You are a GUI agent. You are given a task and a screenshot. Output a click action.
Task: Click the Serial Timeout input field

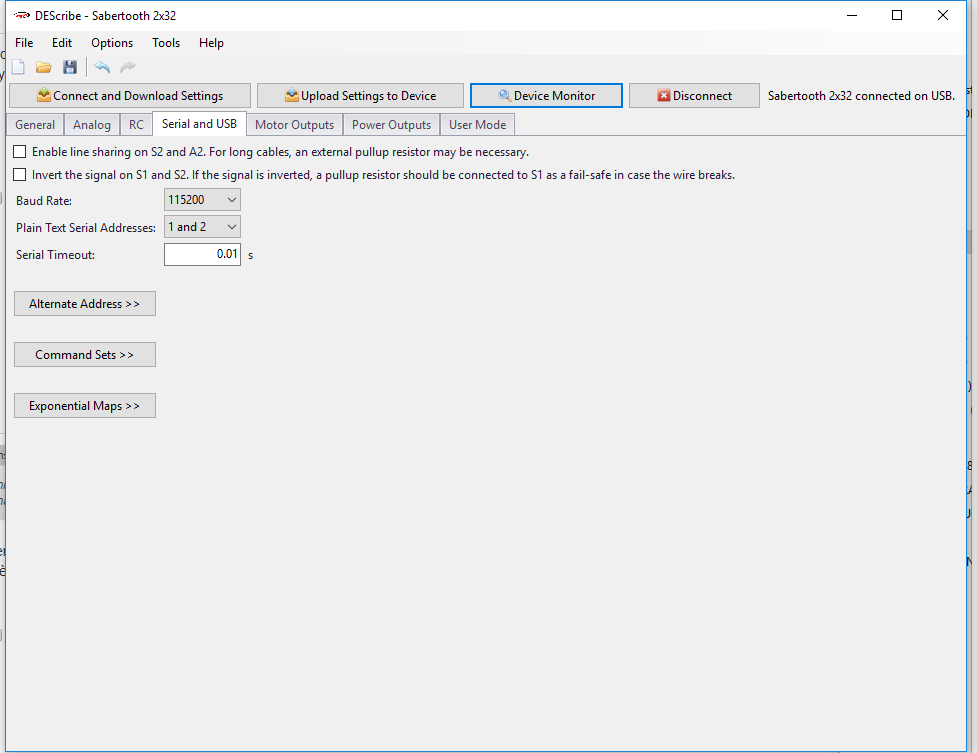pyautogui.click(x=203, y=254)
